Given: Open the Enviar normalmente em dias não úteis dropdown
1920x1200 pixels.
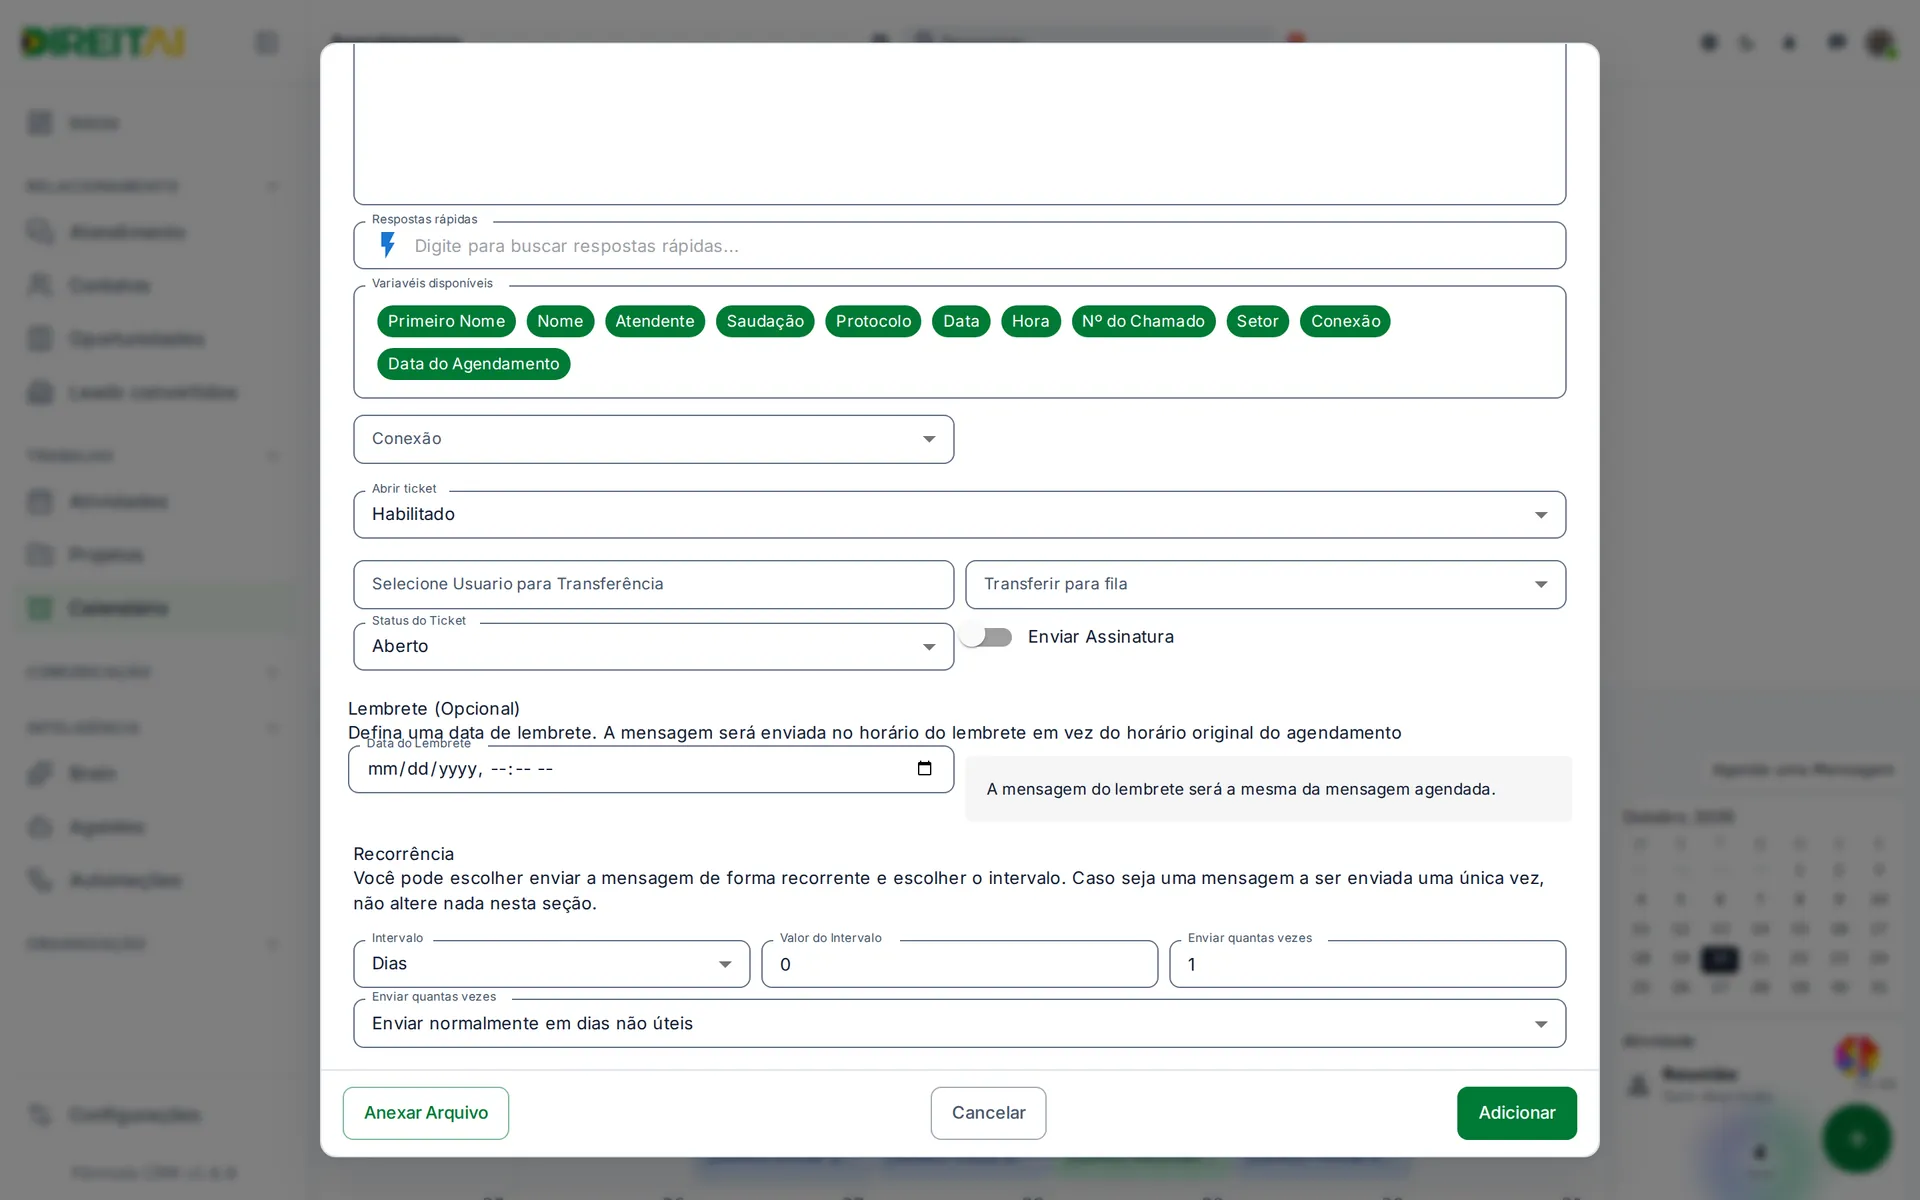Looking at the screenshot, I should (959, 1023).
